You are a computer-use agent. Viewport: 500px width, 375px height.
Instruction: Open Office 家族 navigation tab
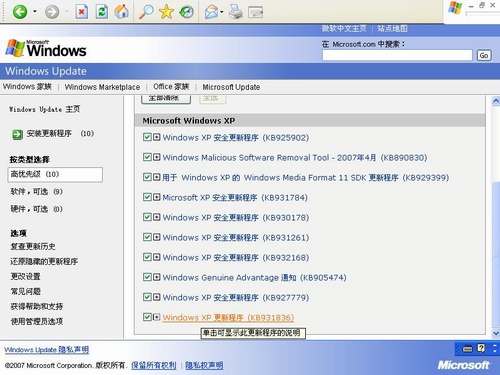171,87
